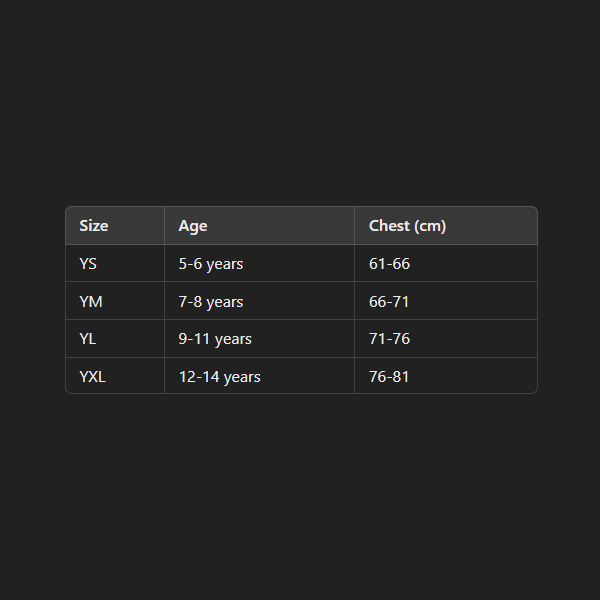Screen dimensions: 600x600
Task: Click the table header row
Action: (x=300, y=226)
